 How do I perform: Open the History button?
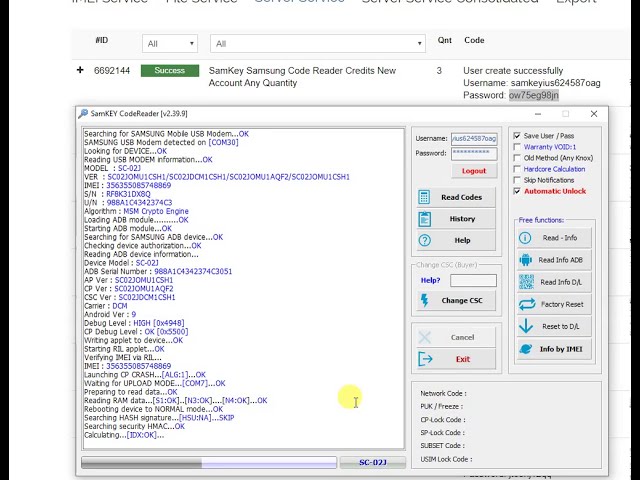coord(456,219)
